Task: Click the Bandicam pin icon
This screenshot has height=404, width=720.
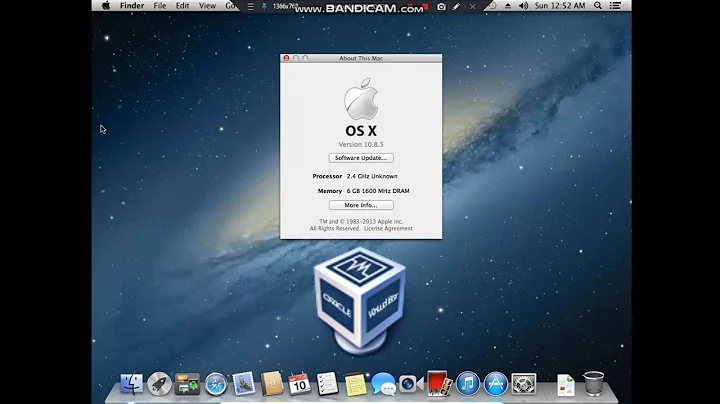Action: [x=264, y=6]
